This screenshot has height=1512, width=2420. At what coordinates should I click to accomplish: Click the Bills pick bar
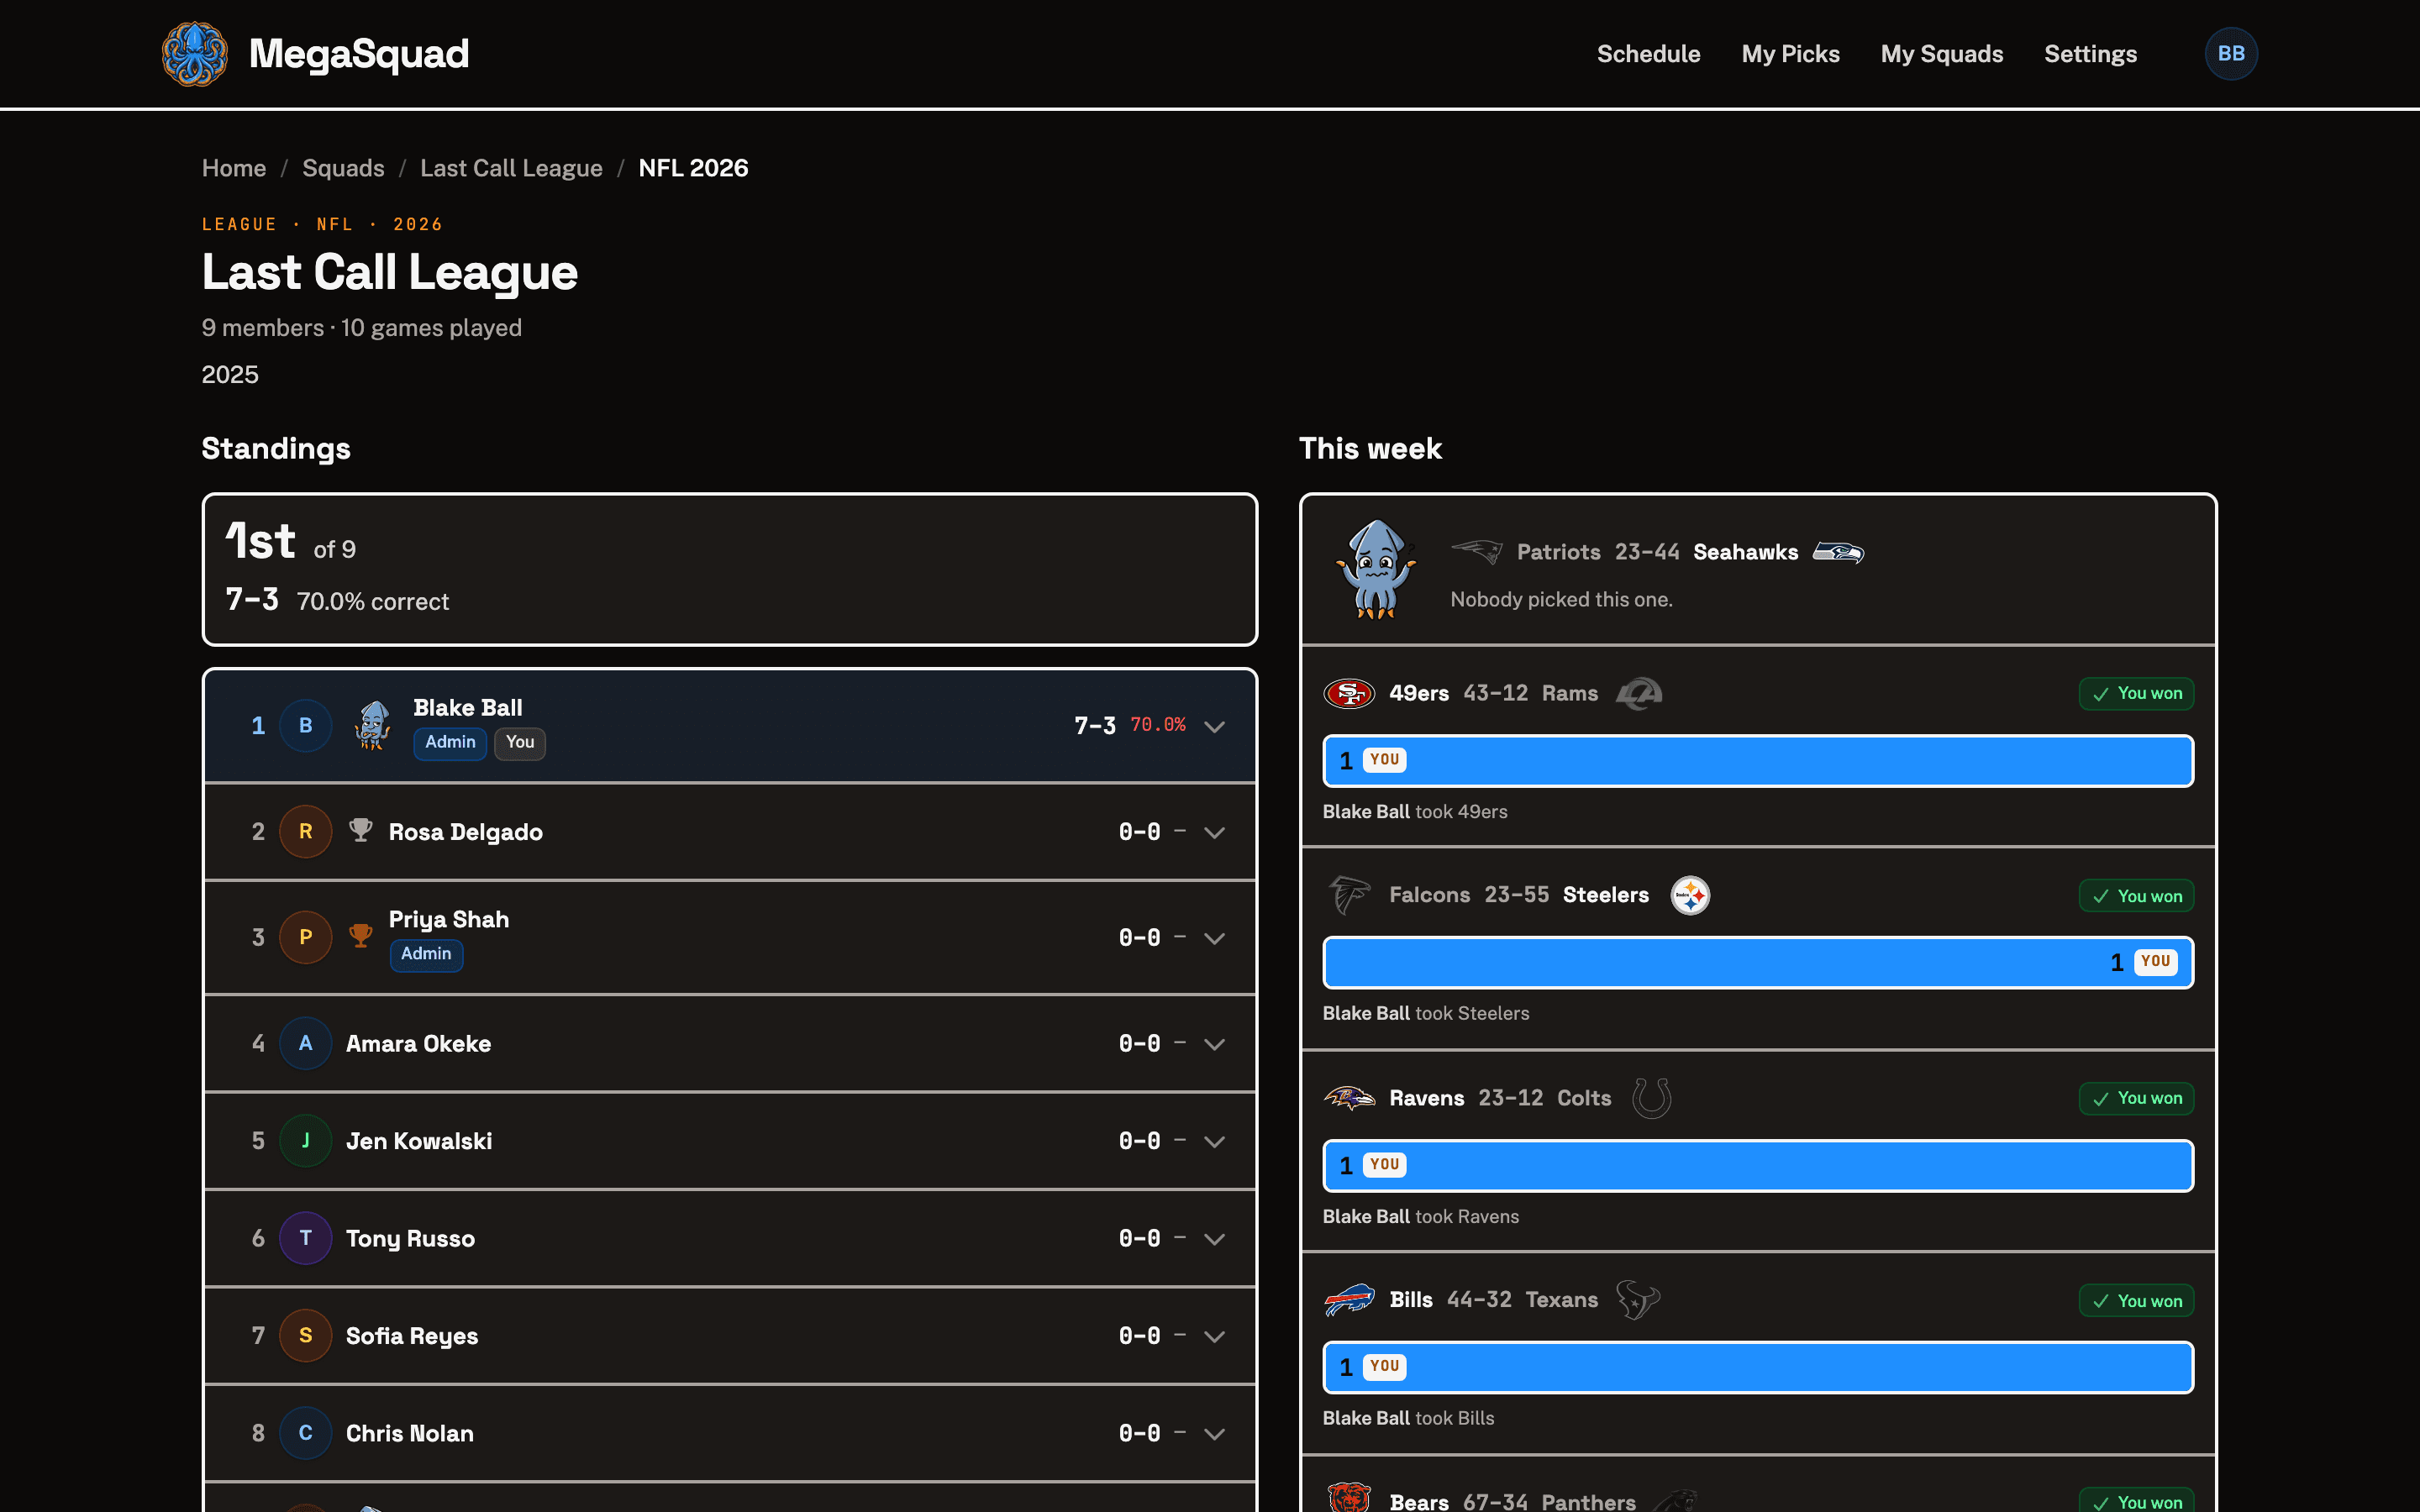pos(1758,1367)
